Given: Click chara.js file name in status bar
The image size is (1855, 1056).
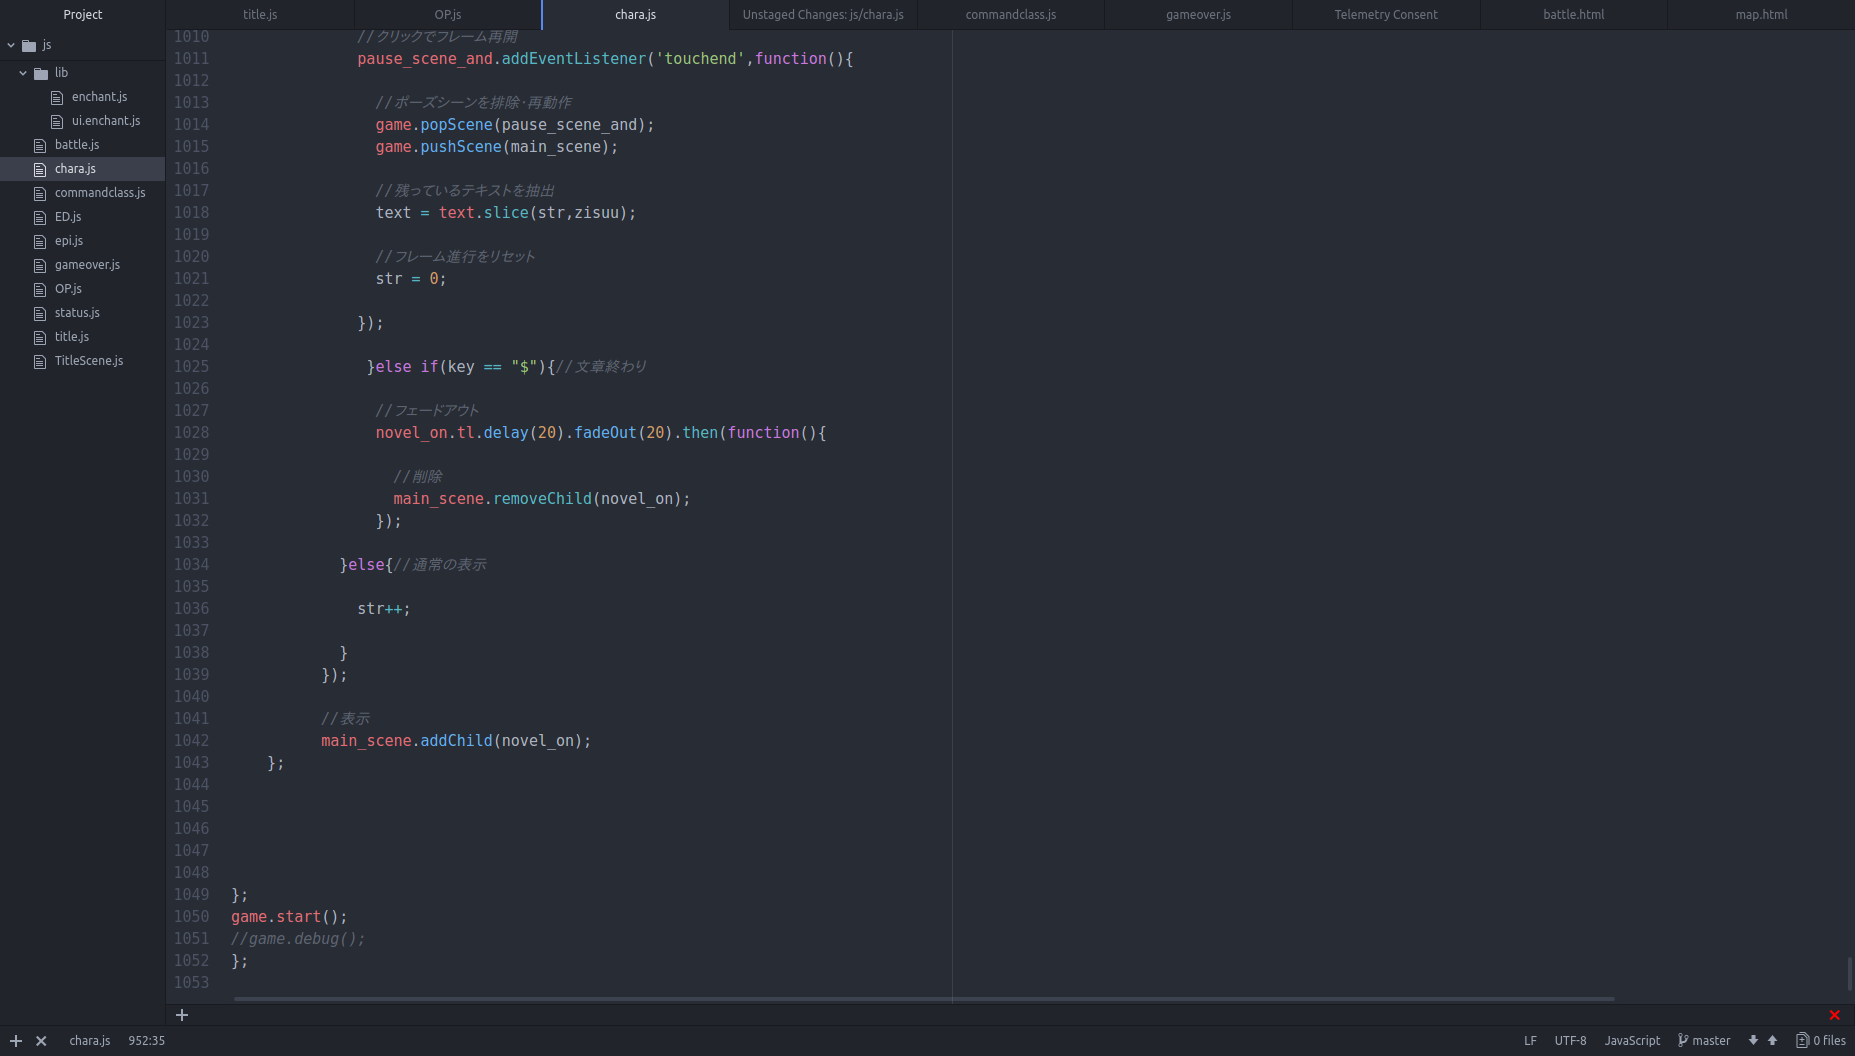Looking at the screenshot, I should click(x=90, y=1041).
